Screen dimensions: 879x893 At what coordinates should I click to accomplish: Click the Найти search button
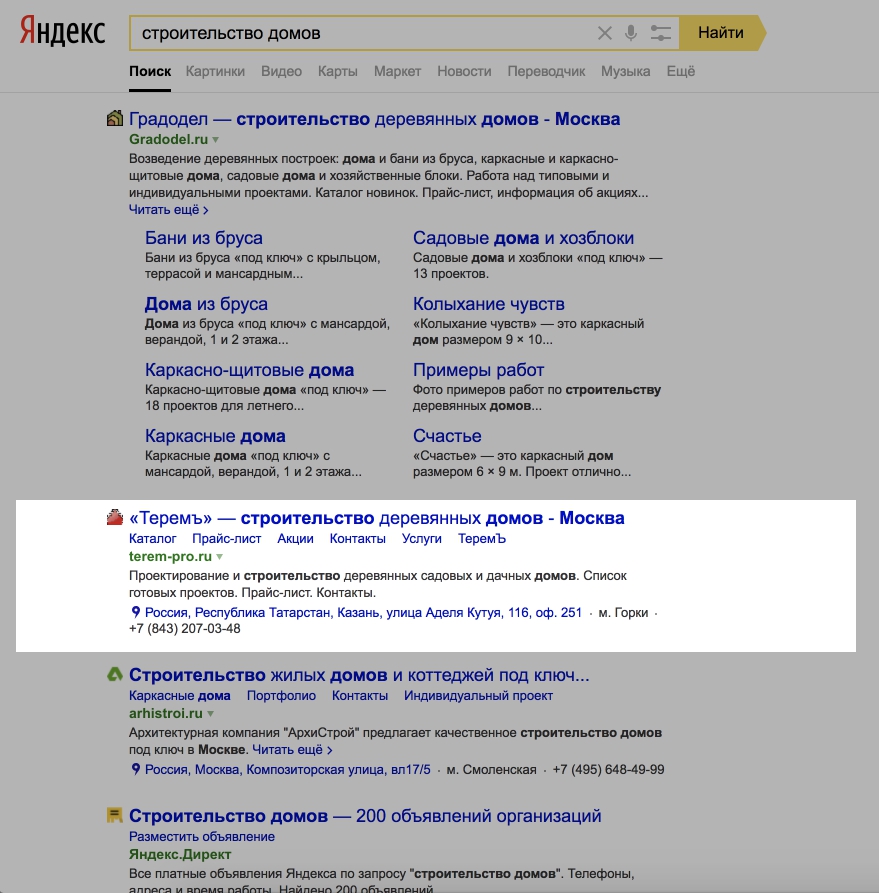(721, 33)
